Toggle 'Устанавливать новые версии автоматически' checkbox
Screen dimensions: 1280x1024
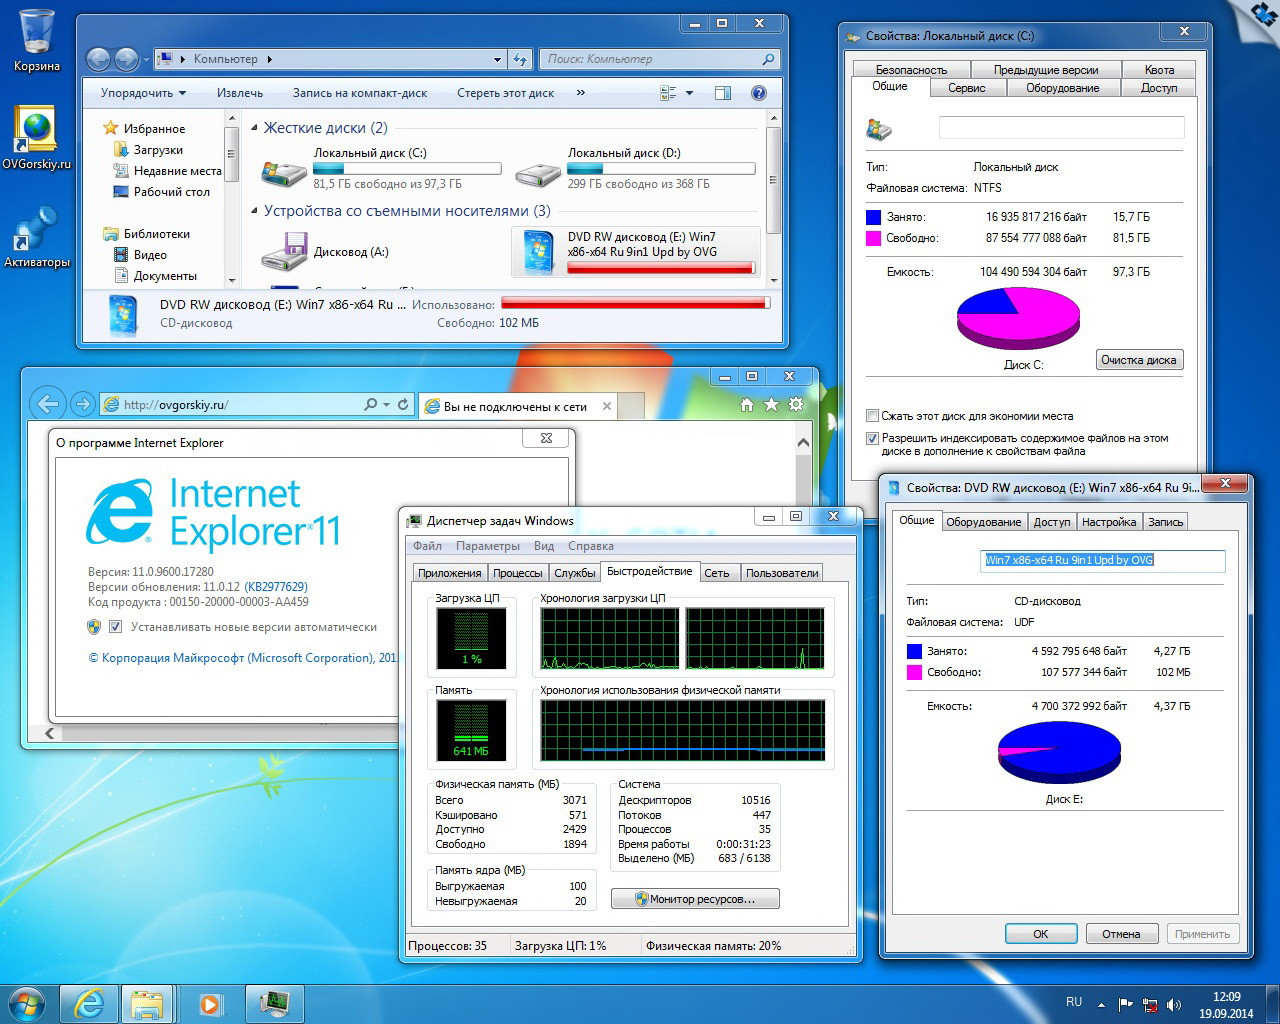pos(115,627)
